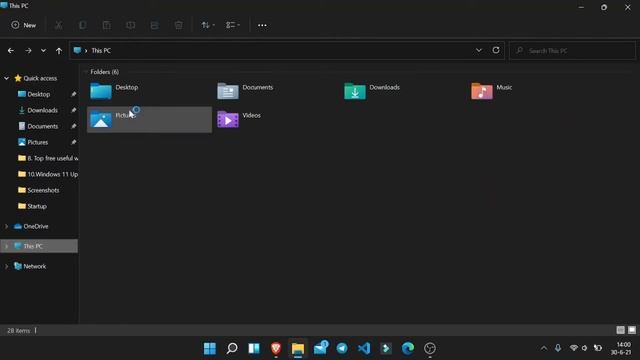Open the '8. Top free useful' folder

pos(48,158)
